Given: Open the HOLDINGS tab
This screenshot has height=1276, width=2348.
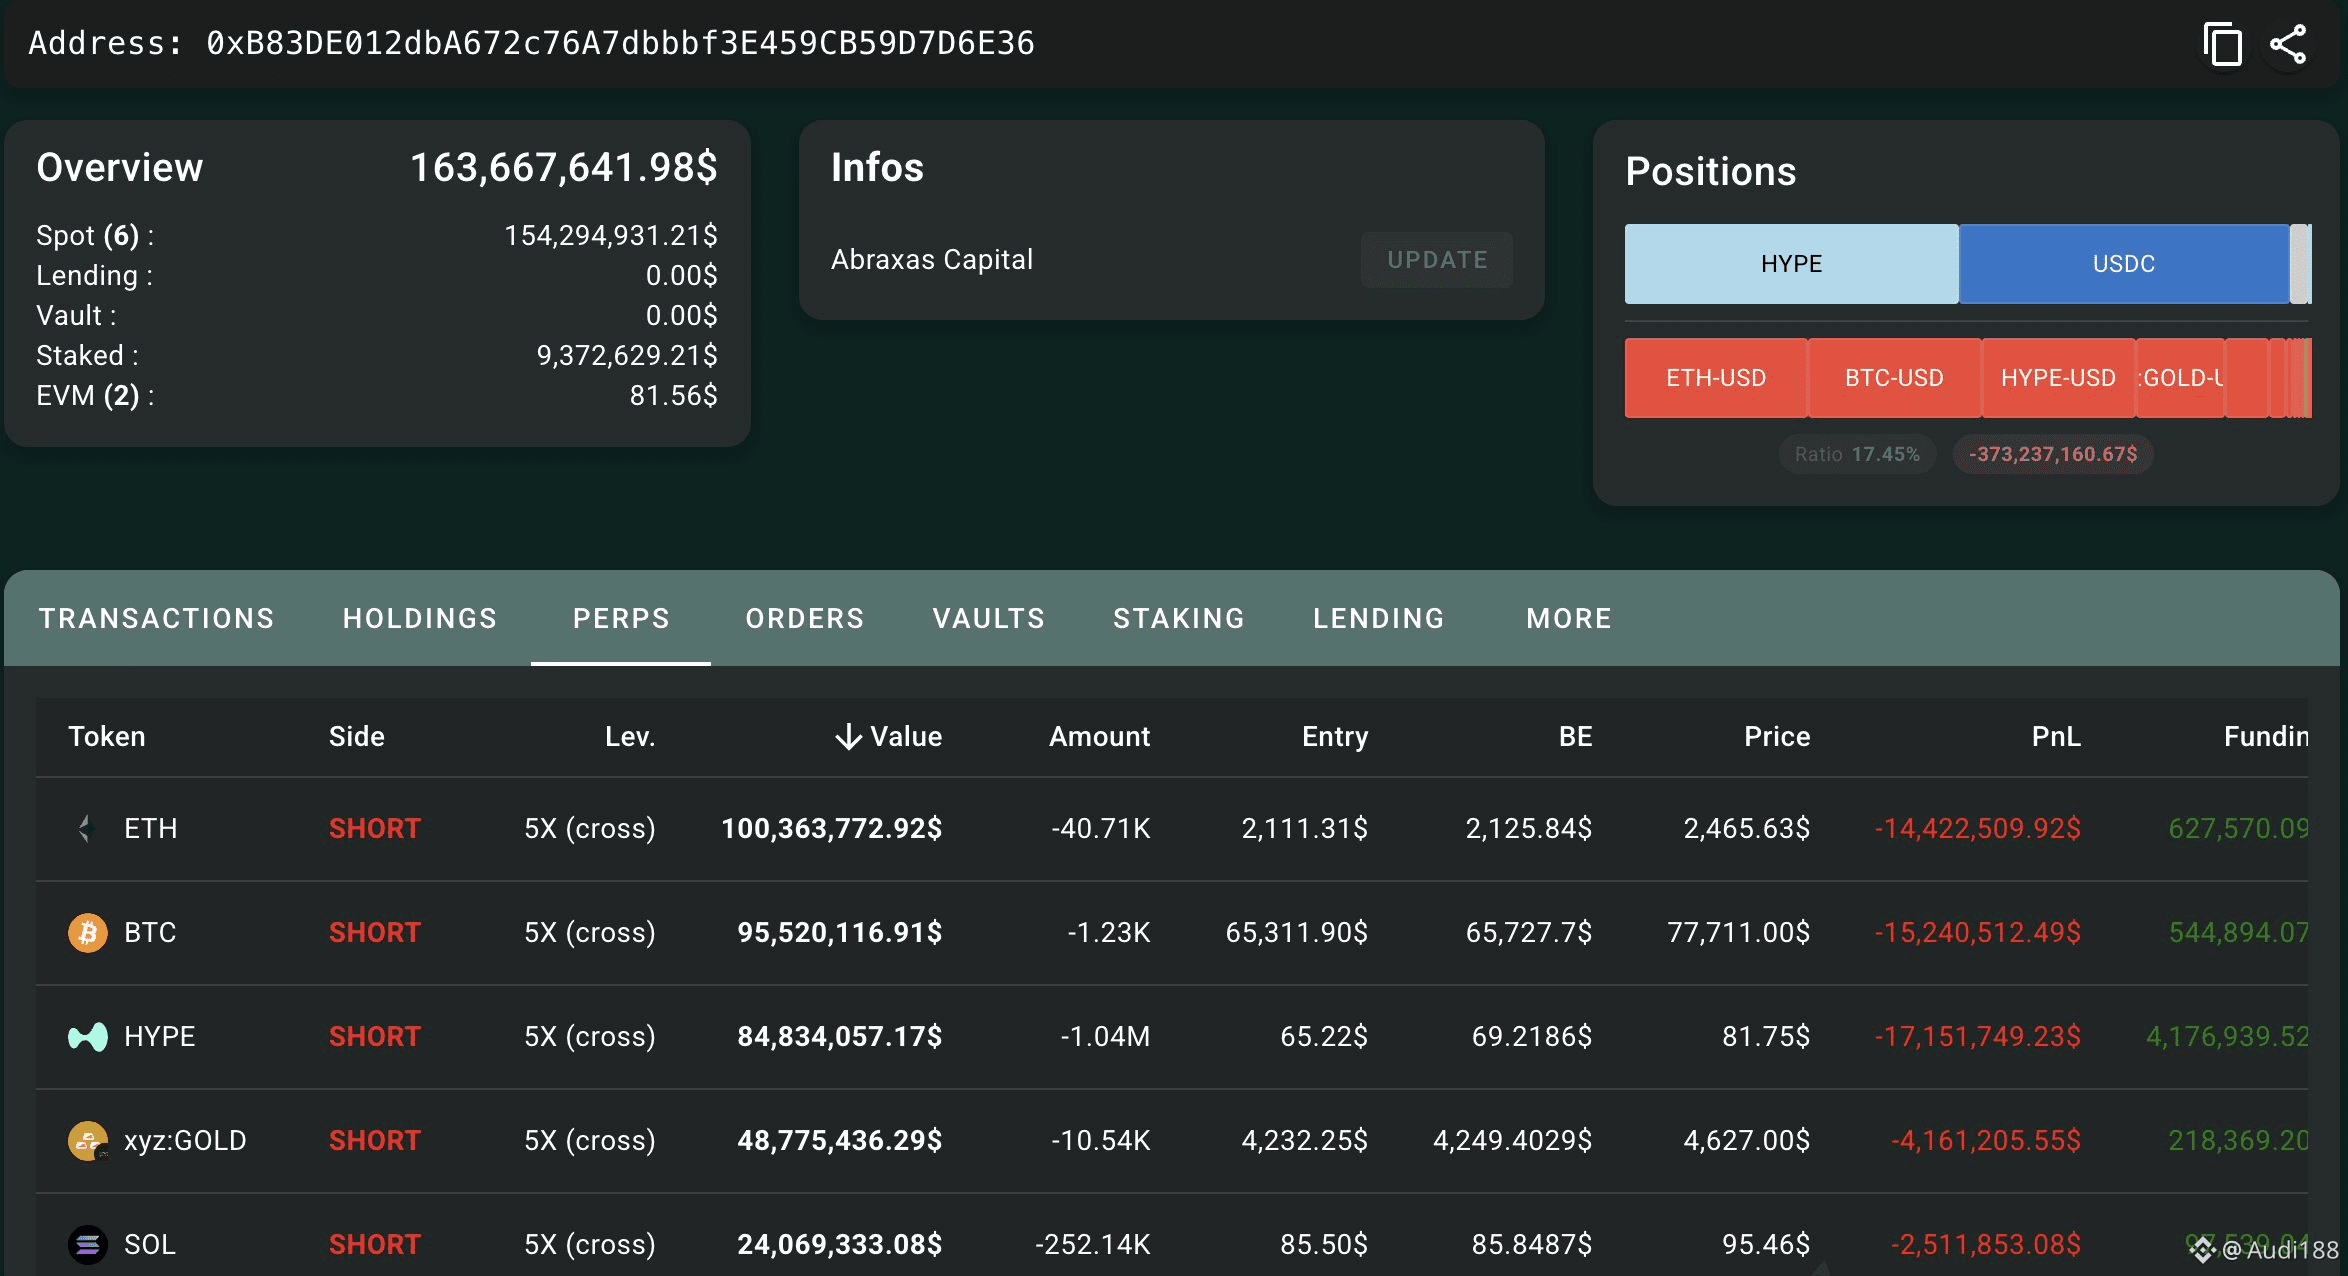Looking at the screenshot, I should point(420,618).
